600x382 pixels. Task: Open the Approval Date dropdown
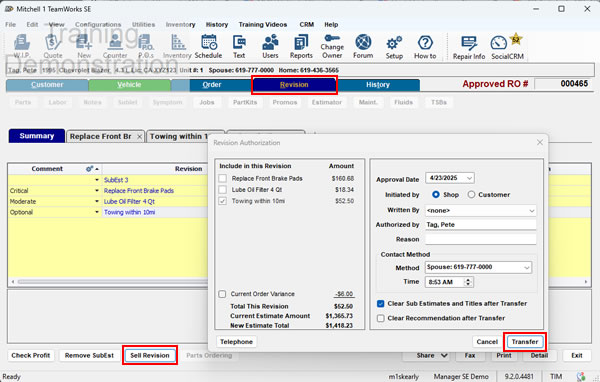point(470,178)
